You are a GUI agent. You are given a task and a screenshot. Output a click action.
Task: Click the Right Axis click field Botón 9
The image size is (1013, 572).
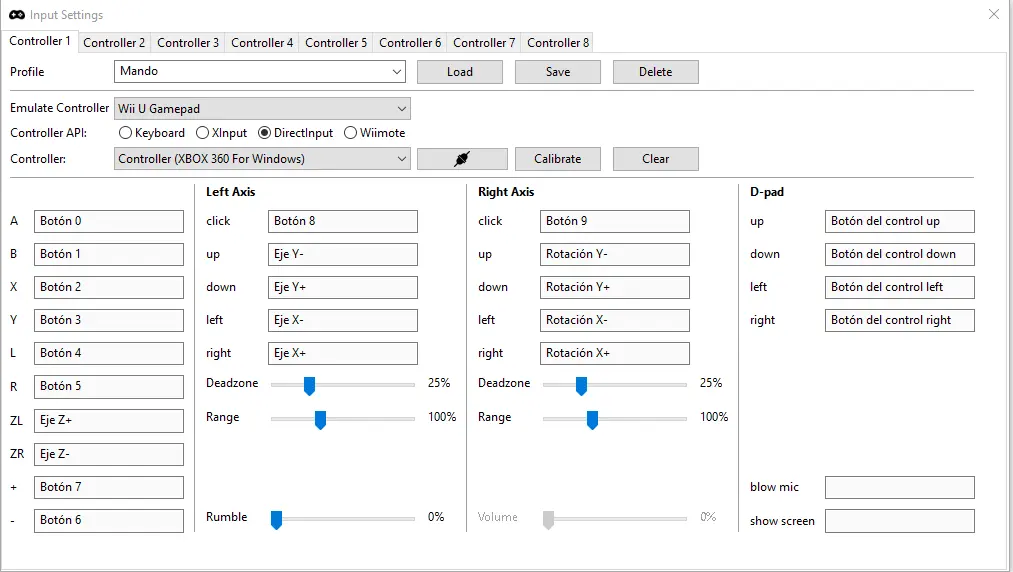click(614, 221)
